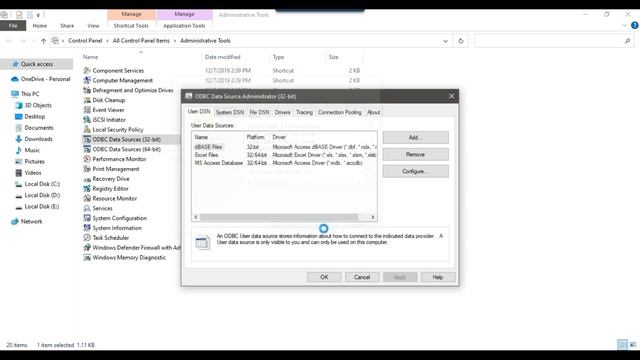The width and height of the screenshot is (640, 360).
Task: Click Control Panel in breadcrumb path
Action: point(85,41)
